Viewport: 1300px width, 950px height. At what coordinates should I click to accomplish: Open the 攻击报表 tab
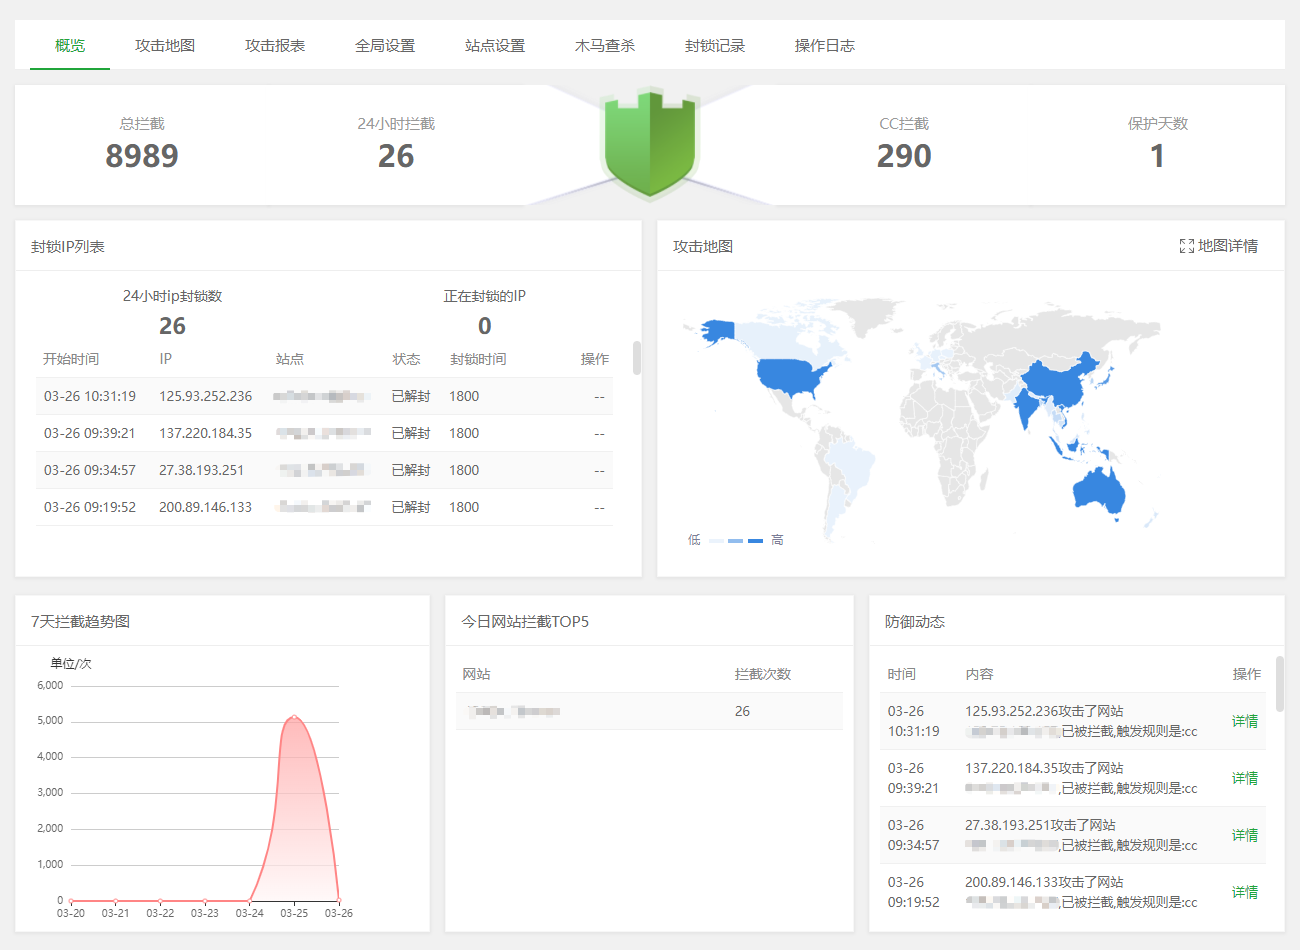click(275, 46)
